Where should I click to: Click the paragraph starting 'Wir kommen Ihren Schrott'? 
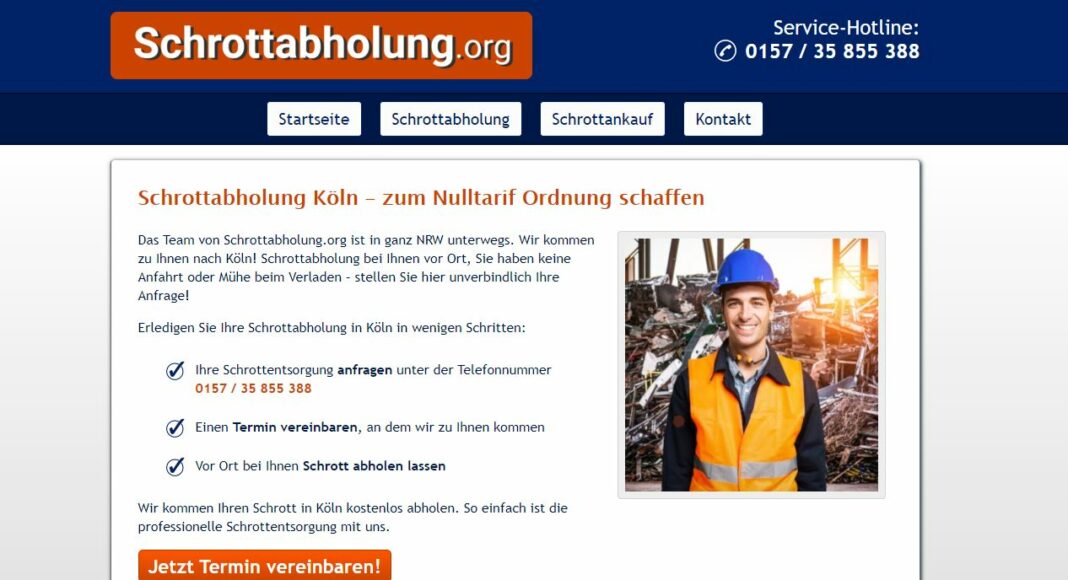tap(353, 517)
